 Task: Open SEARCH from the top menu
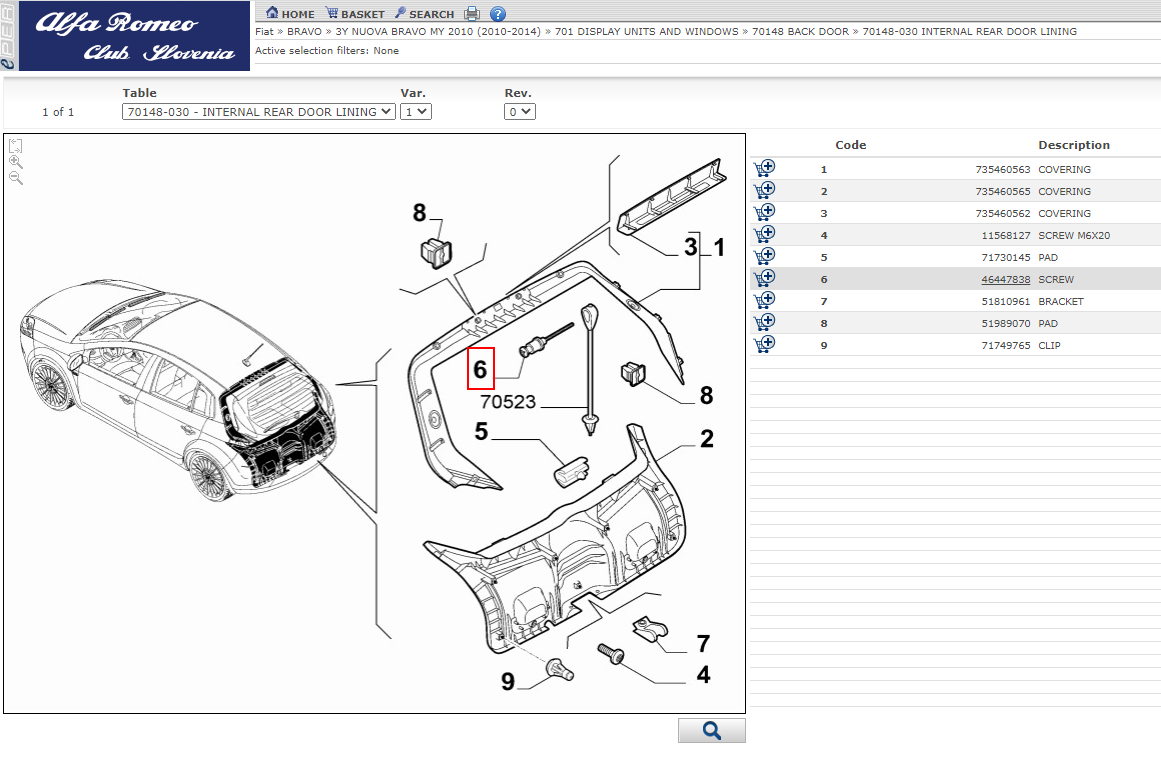pos(424,14)
